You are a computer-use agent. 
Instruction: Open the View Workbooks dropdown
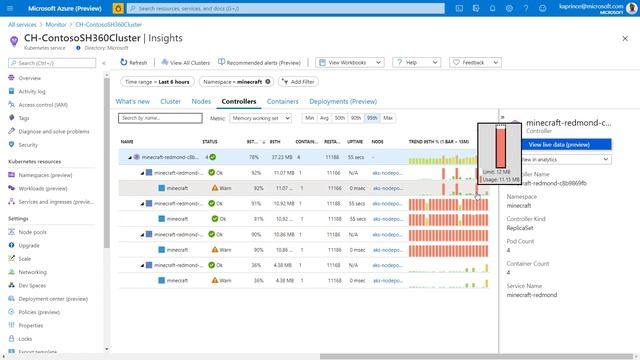click(350, 62)
